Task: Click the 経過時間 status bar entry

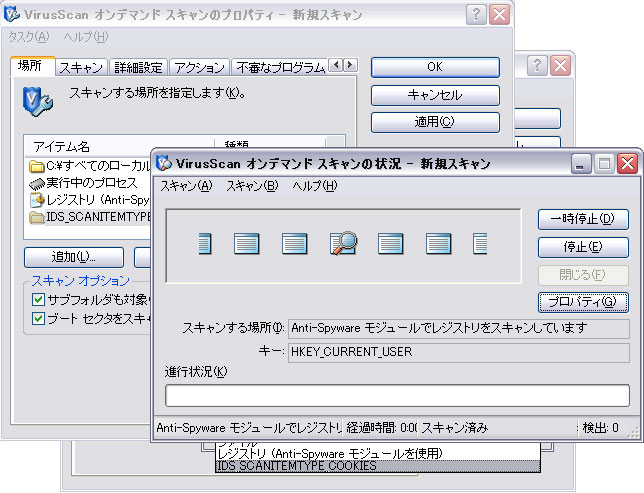Action: tap(381, 428)
